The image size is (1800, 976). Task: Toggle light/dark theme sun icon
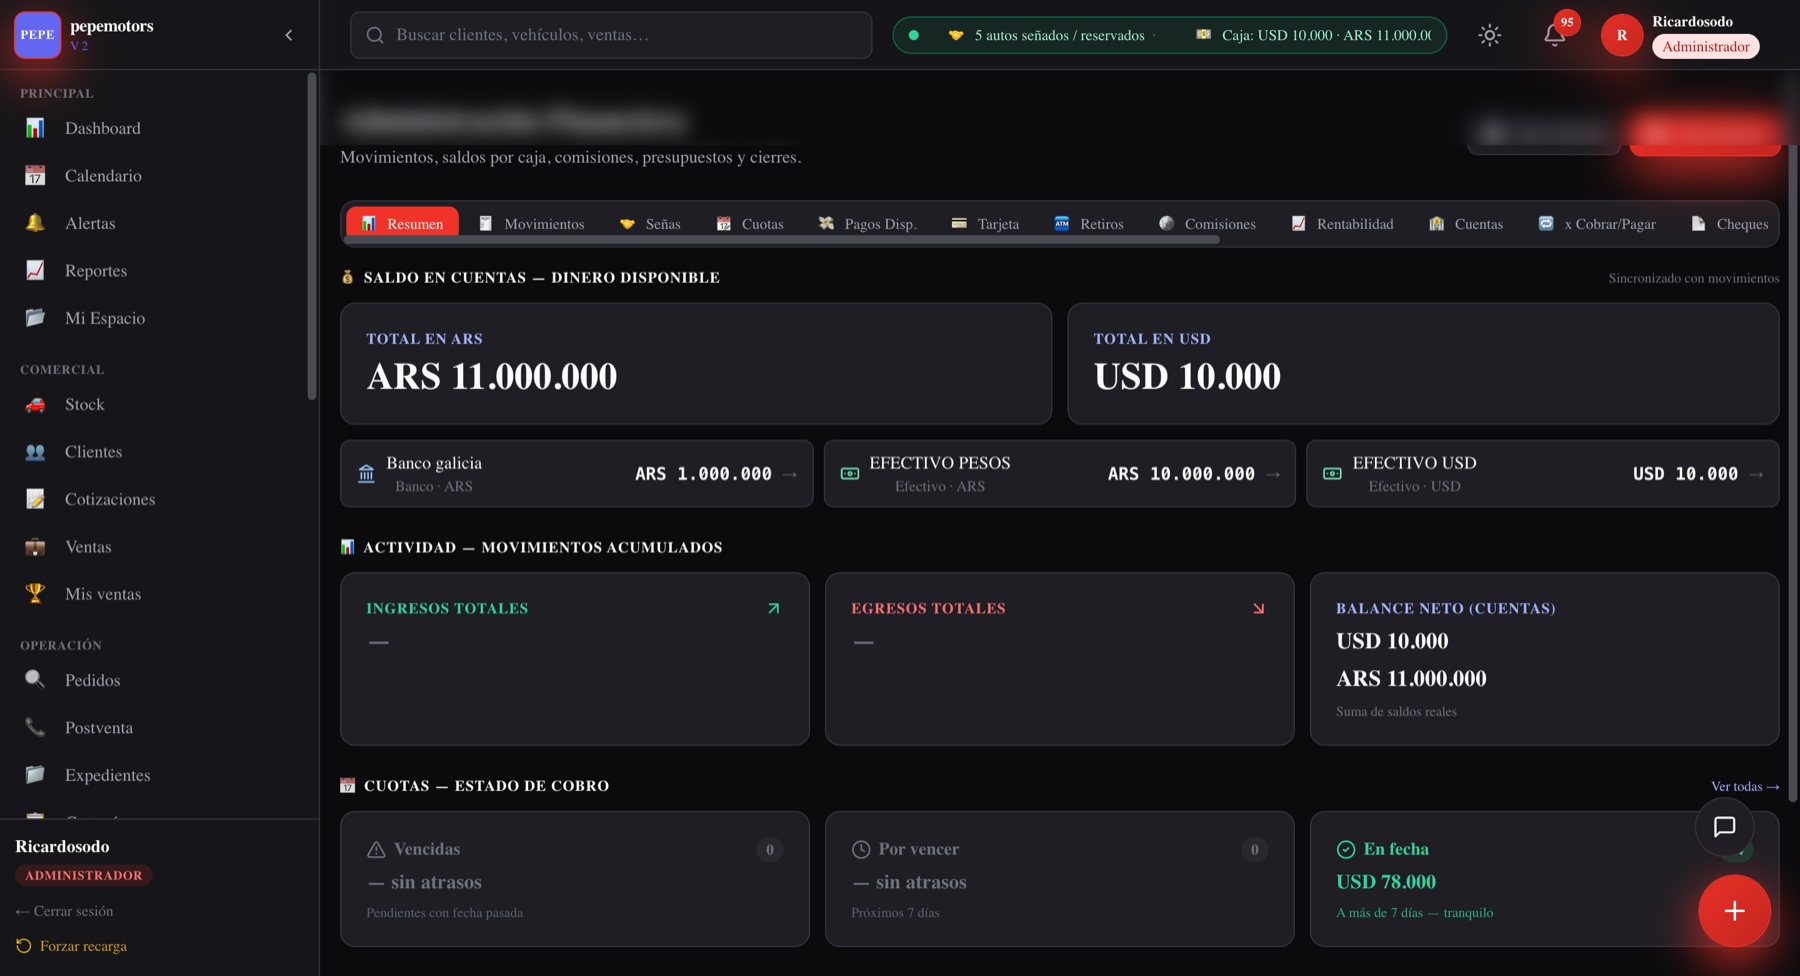click(1489, 35)
